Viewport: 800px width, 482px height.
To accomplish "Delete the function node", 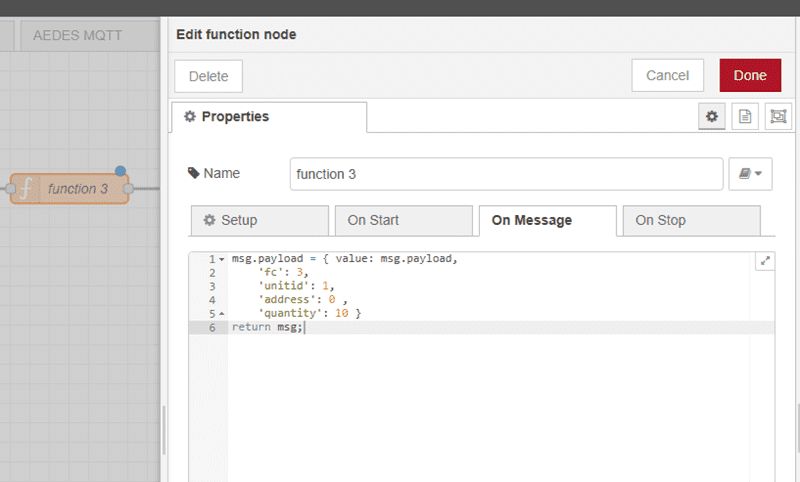I will click(208, 76).
